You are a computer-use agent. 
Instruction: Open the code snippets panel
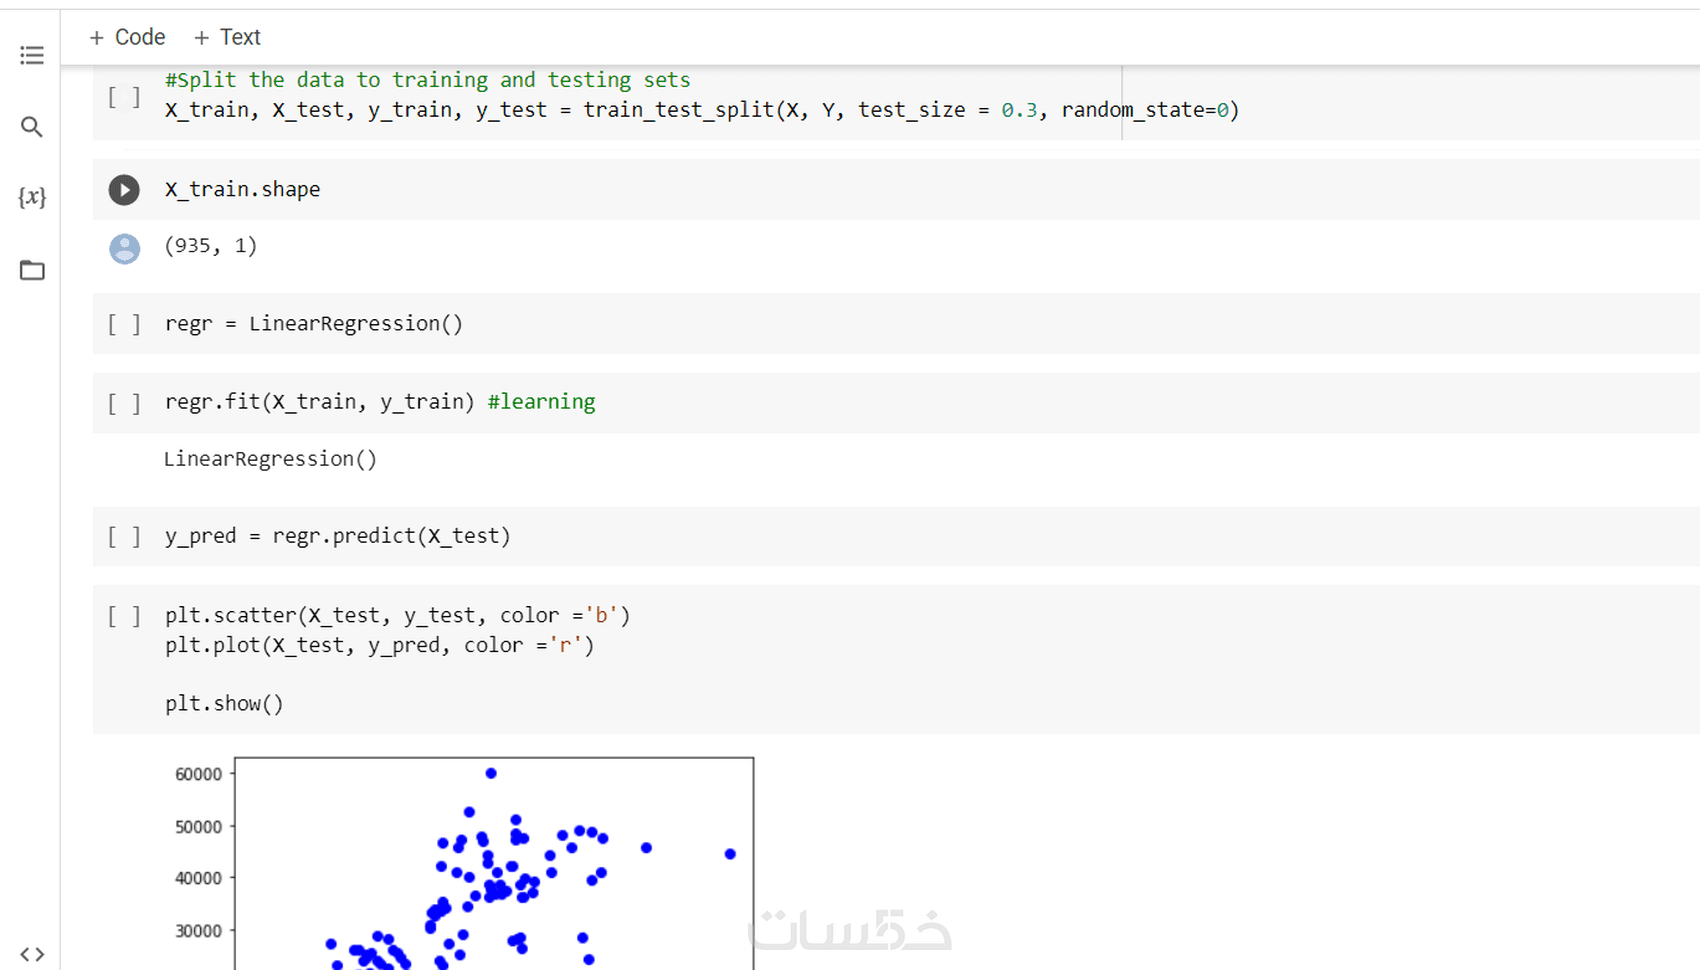pos(32,954)
